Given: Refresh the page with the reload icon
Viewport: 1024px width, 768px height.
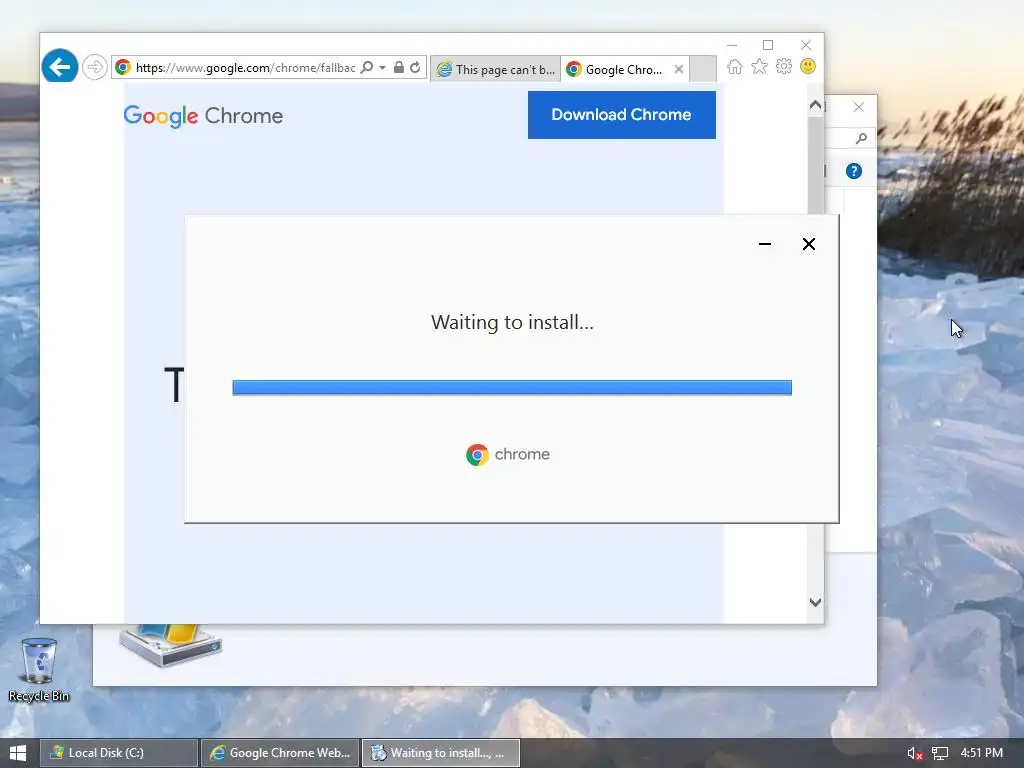Looking at the screenshot, I should tap(415, 67).
